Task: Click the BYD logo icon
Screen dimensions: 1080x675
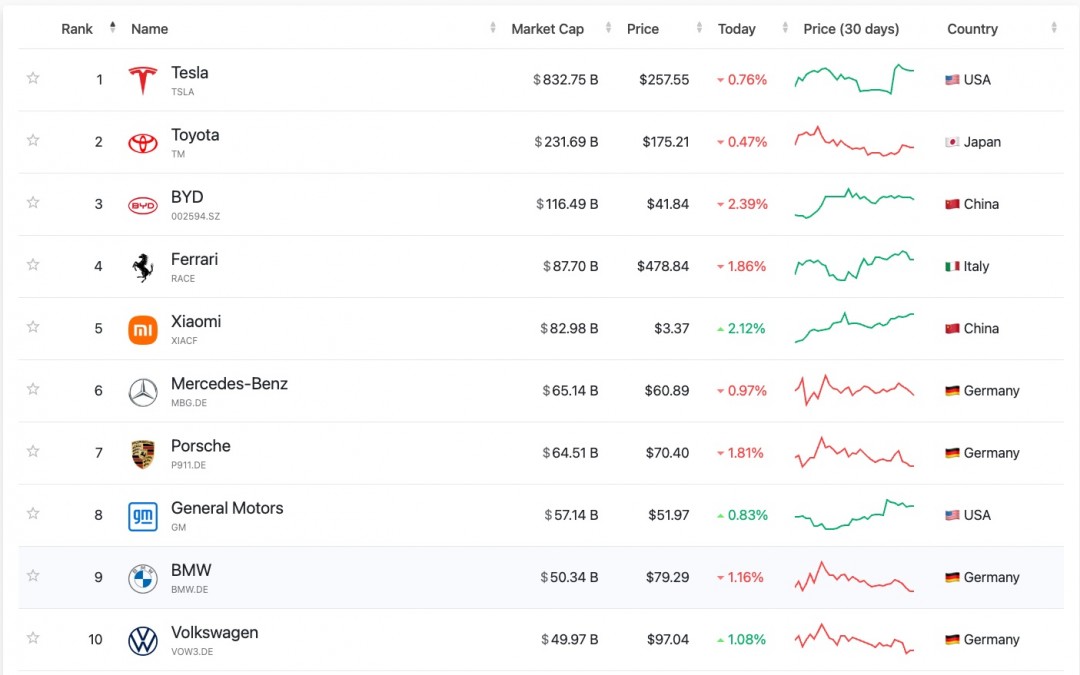Action: tap(143, 205)
